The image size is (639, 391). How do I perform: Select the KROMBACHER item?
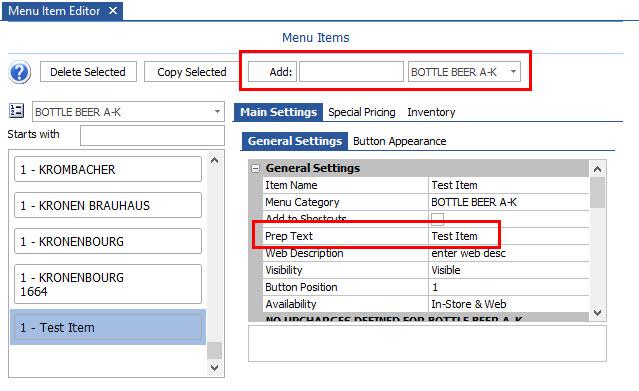(x=108, y=169)
